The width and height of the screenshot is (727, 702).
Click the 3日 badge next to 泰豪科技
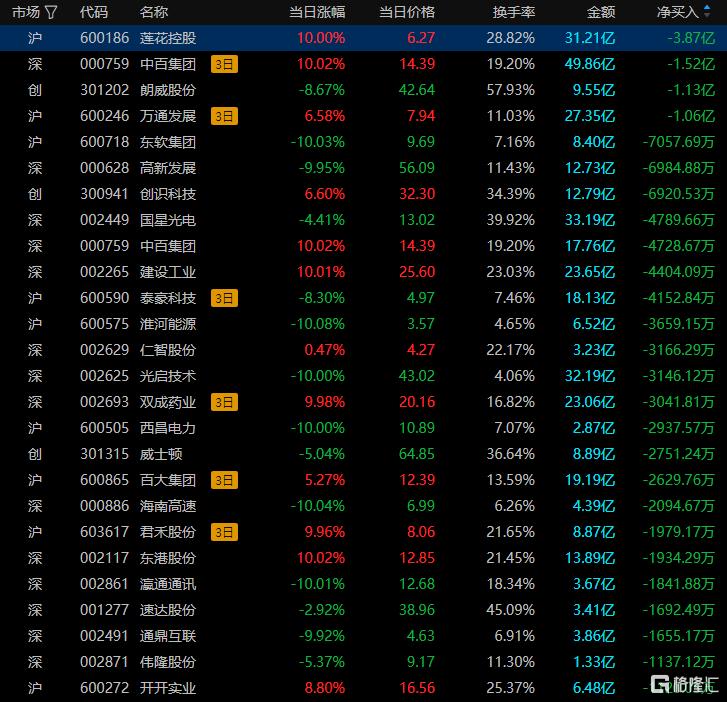pyautogui.click(x=224, y=298)
